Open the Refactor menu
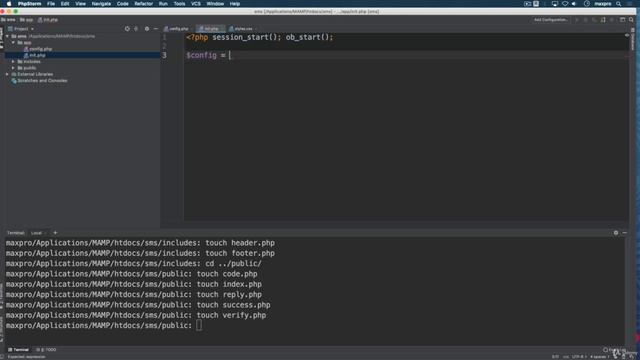This screenshot has height=360, width=640. [144, 4]
